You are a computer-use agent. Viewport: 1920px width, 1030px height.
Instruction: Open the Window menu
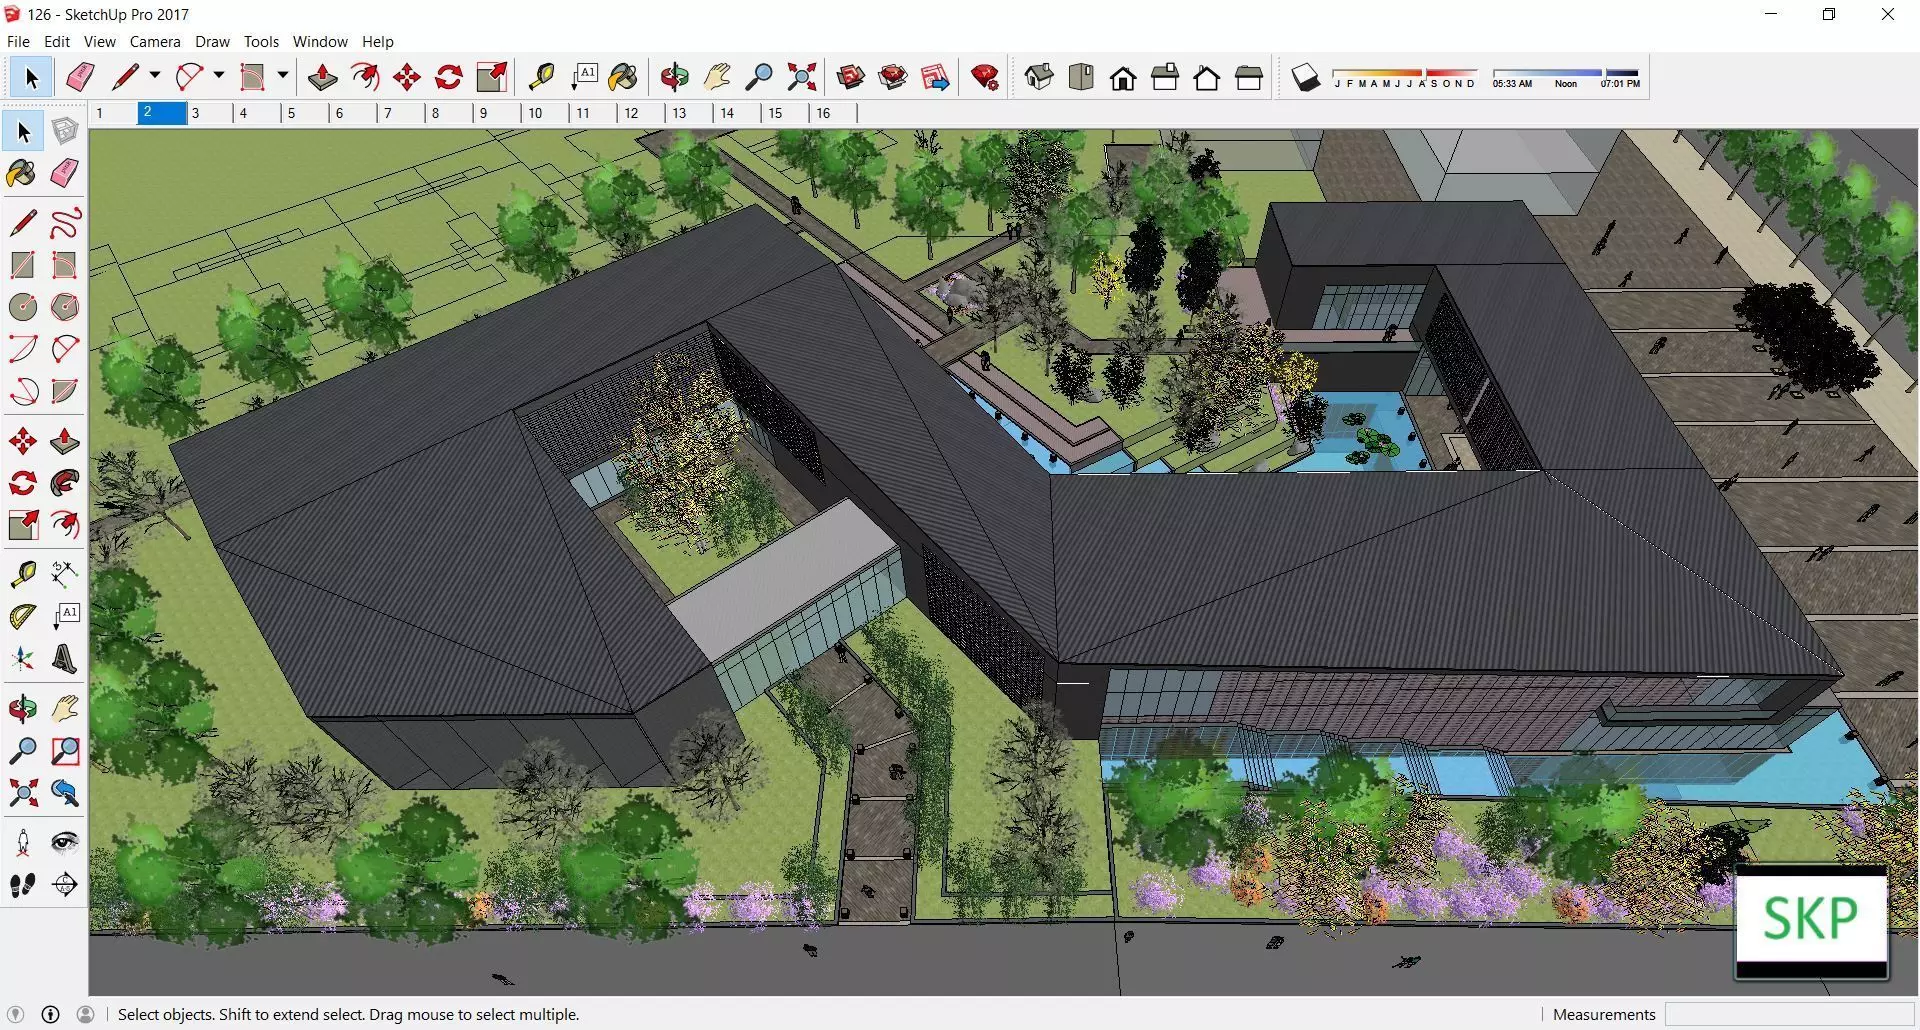[x=320, y=42]
